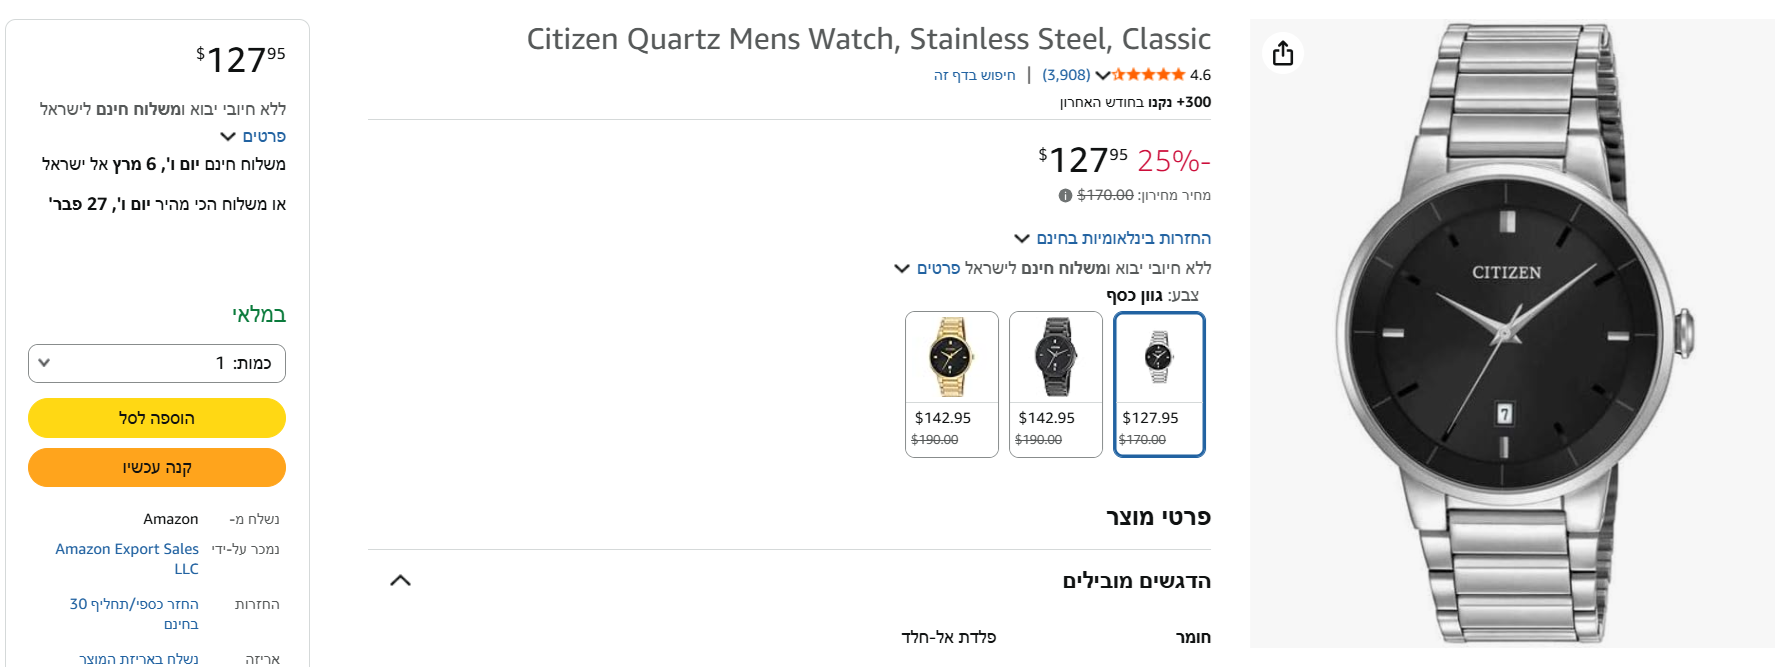Click the star rating icons
The width and height of the screenshot is (1775, 667).
point(1148,75)
